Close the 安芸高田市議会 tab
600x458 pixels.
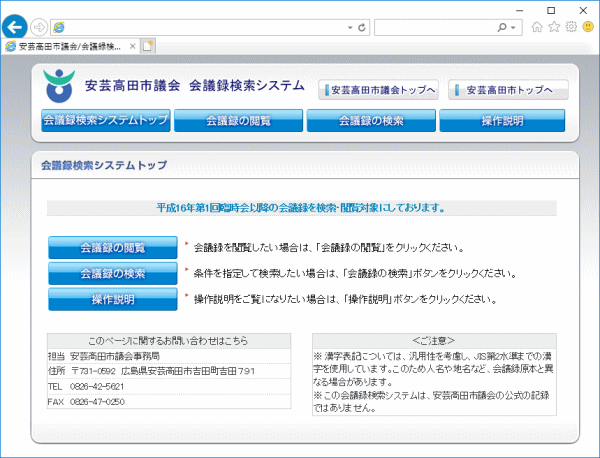(132, 47)
